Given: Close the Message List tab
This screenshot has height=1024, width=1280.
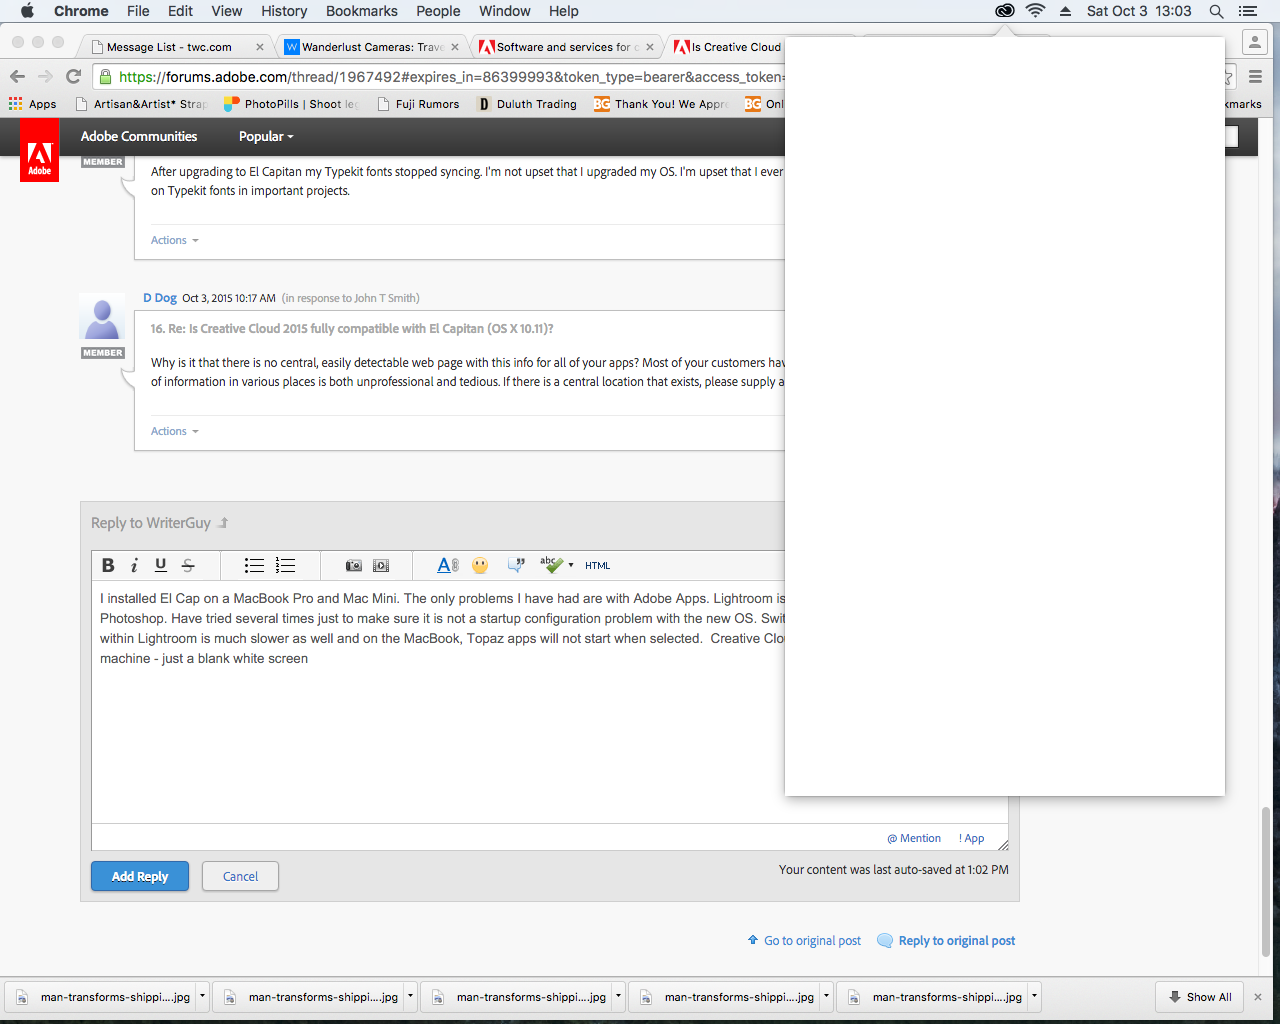Looking at the screenshot, I should (x=260, y=47).
